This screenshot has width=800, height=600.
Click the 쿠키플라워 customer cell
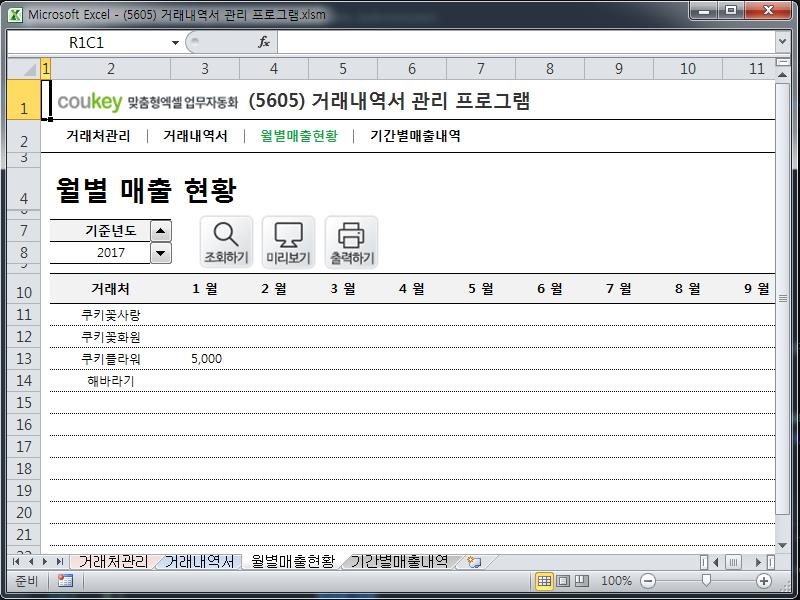tap(110, 359)
